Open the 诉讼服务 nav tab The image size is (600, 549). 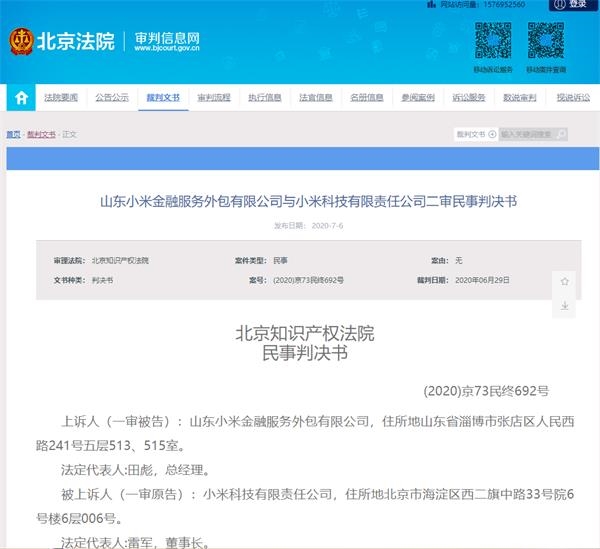tap(469, 98)
